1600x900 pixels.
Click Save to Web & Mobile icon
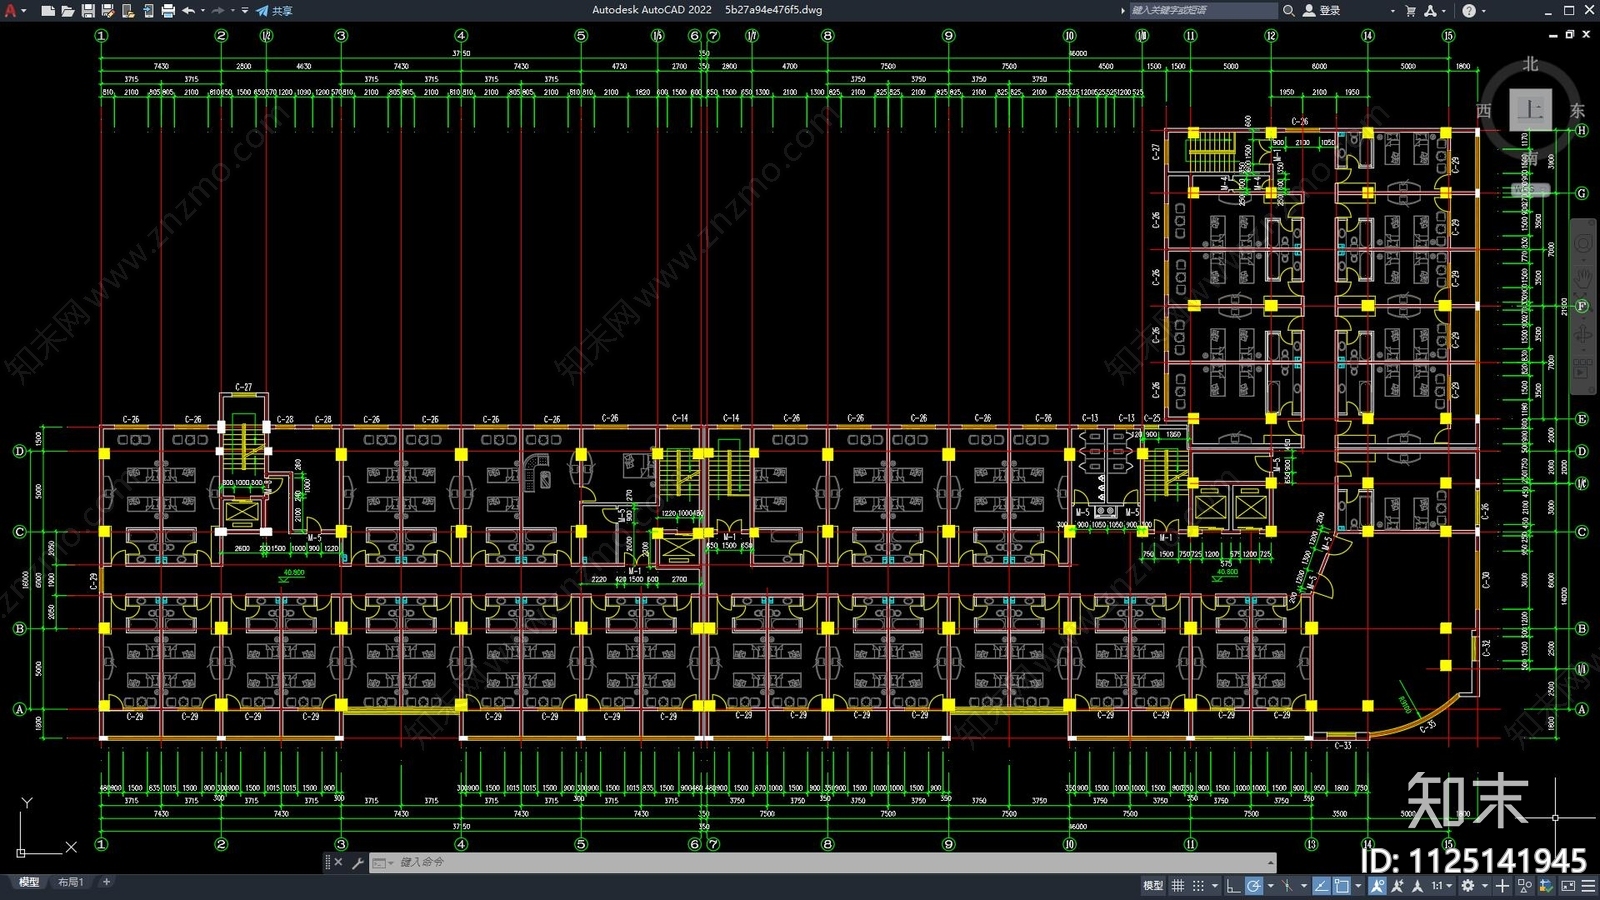pyautogui.click(x=148, y=11)
